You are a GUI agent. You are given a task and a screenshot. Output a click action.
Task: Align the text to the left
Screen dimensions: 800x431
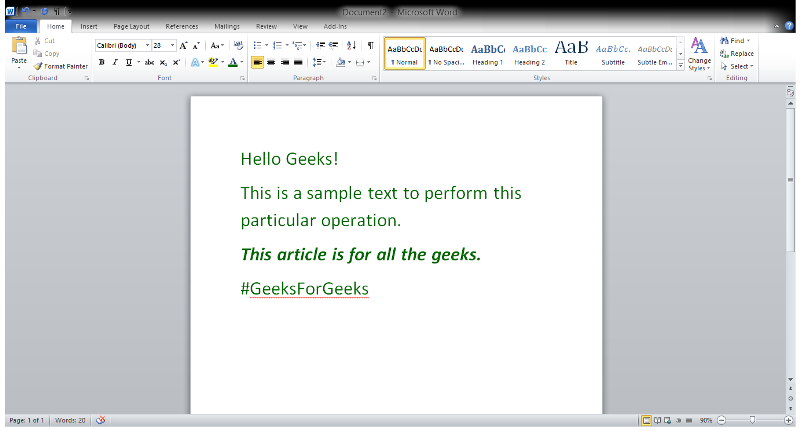coord(258,62)
